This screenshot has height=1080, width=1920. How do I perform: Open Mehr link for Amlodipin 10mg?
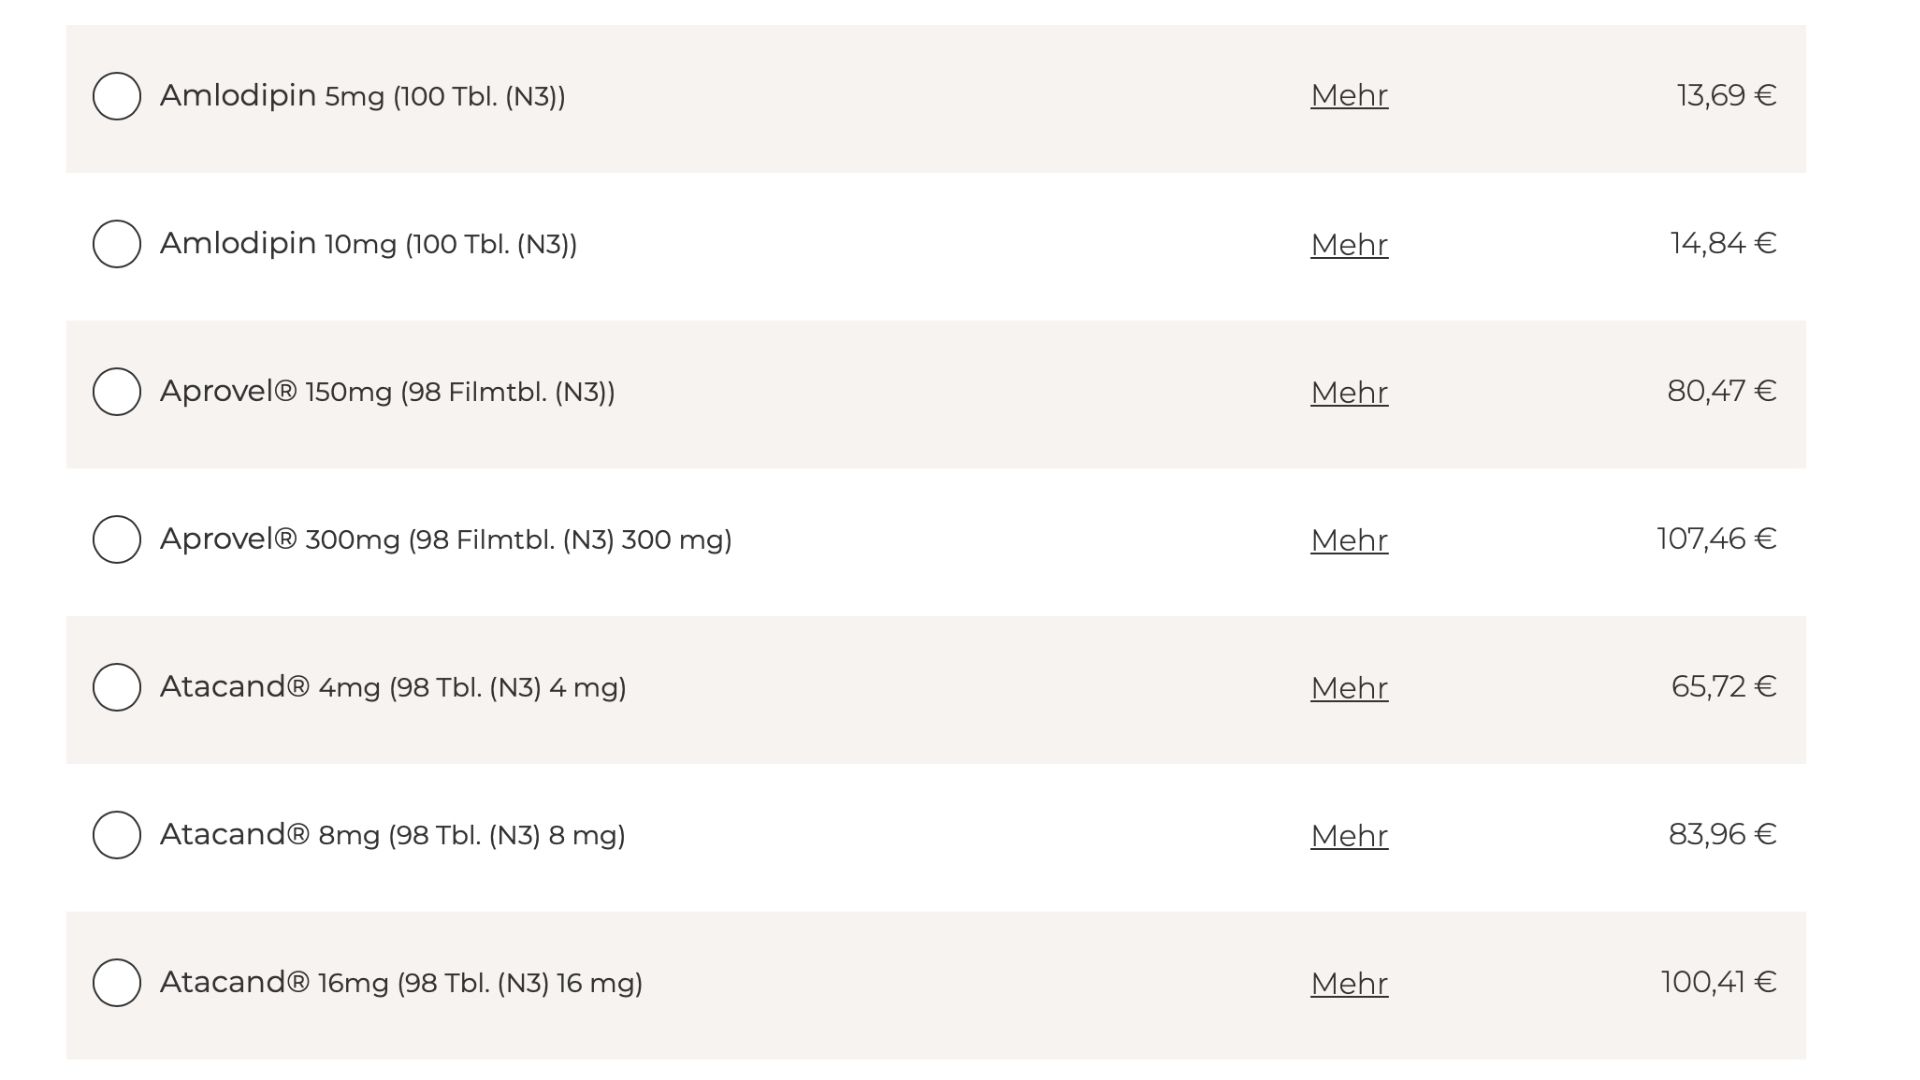1349,244
